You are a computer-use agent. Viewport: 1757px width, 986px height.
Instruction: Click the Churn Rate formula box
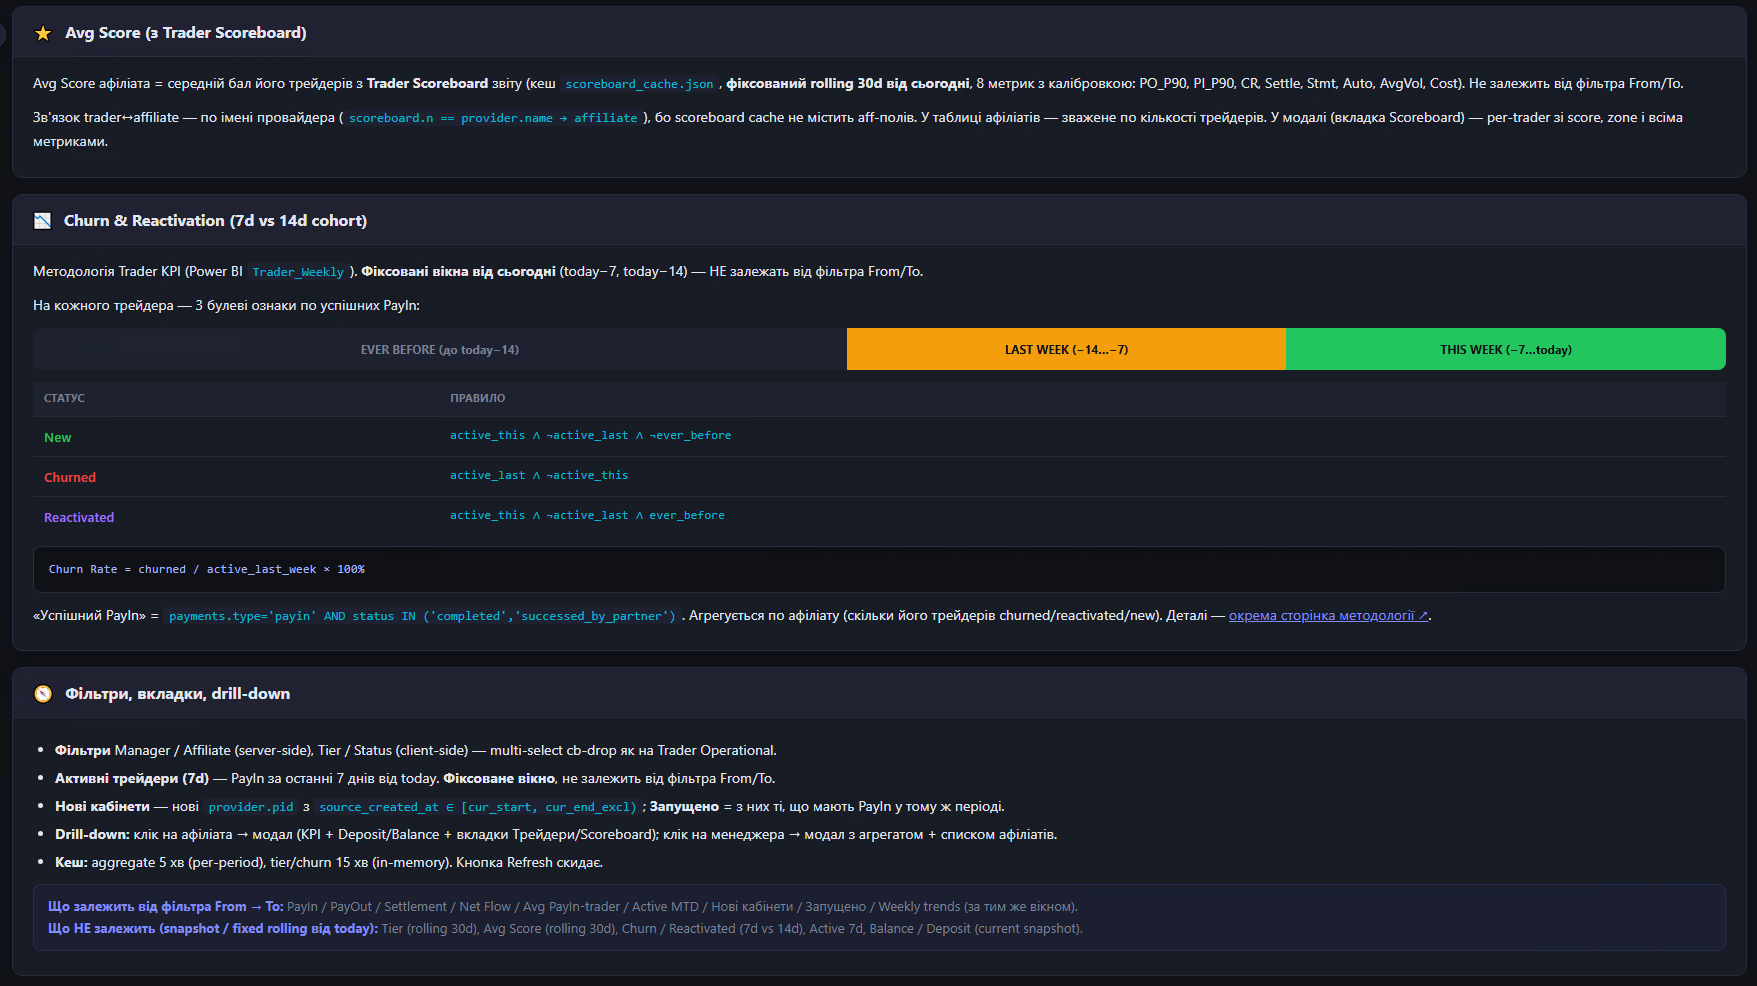tap(879, 569)
